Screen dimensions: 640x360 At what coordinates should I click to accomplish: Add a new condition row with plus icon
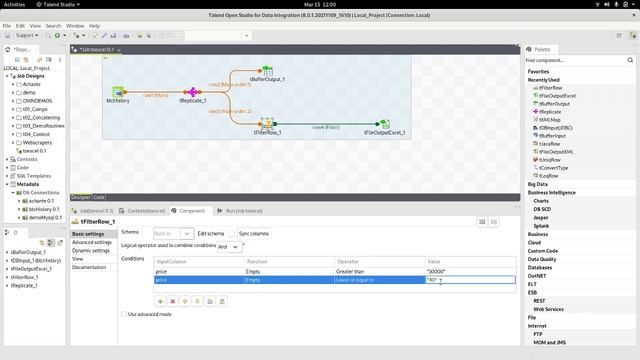pyautogui.click(x=160, y=301)
